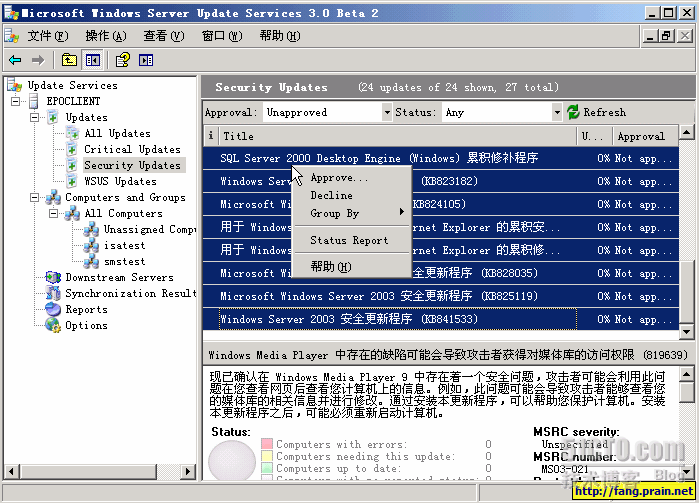
Task: Click the Security Updates icon in tree
Action: (x=72, y=165)
